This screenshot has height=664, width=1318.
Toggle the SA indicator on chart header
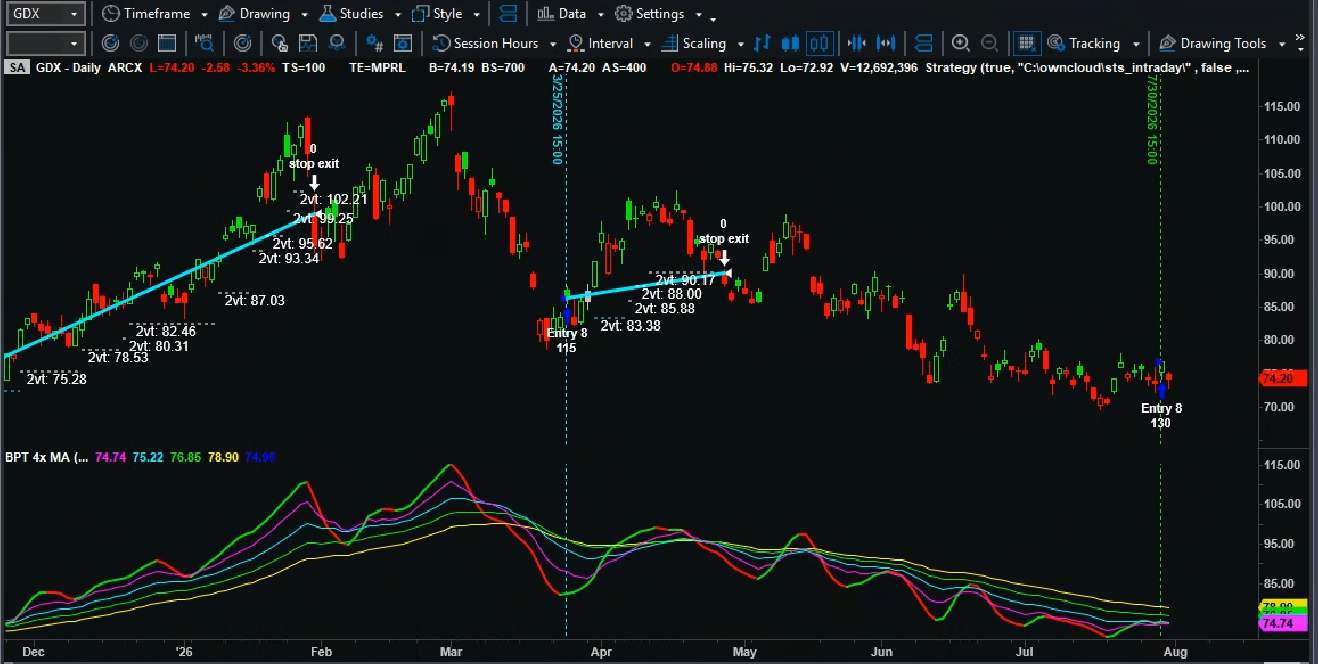click(x=17, y=67)
